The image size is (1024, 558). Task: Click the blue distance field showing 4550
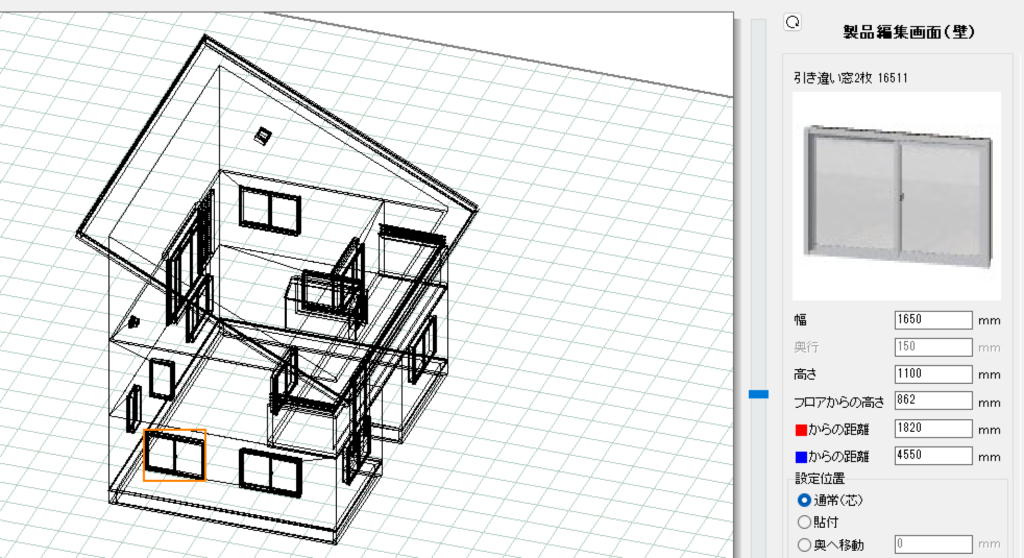[x=933, y=456]
